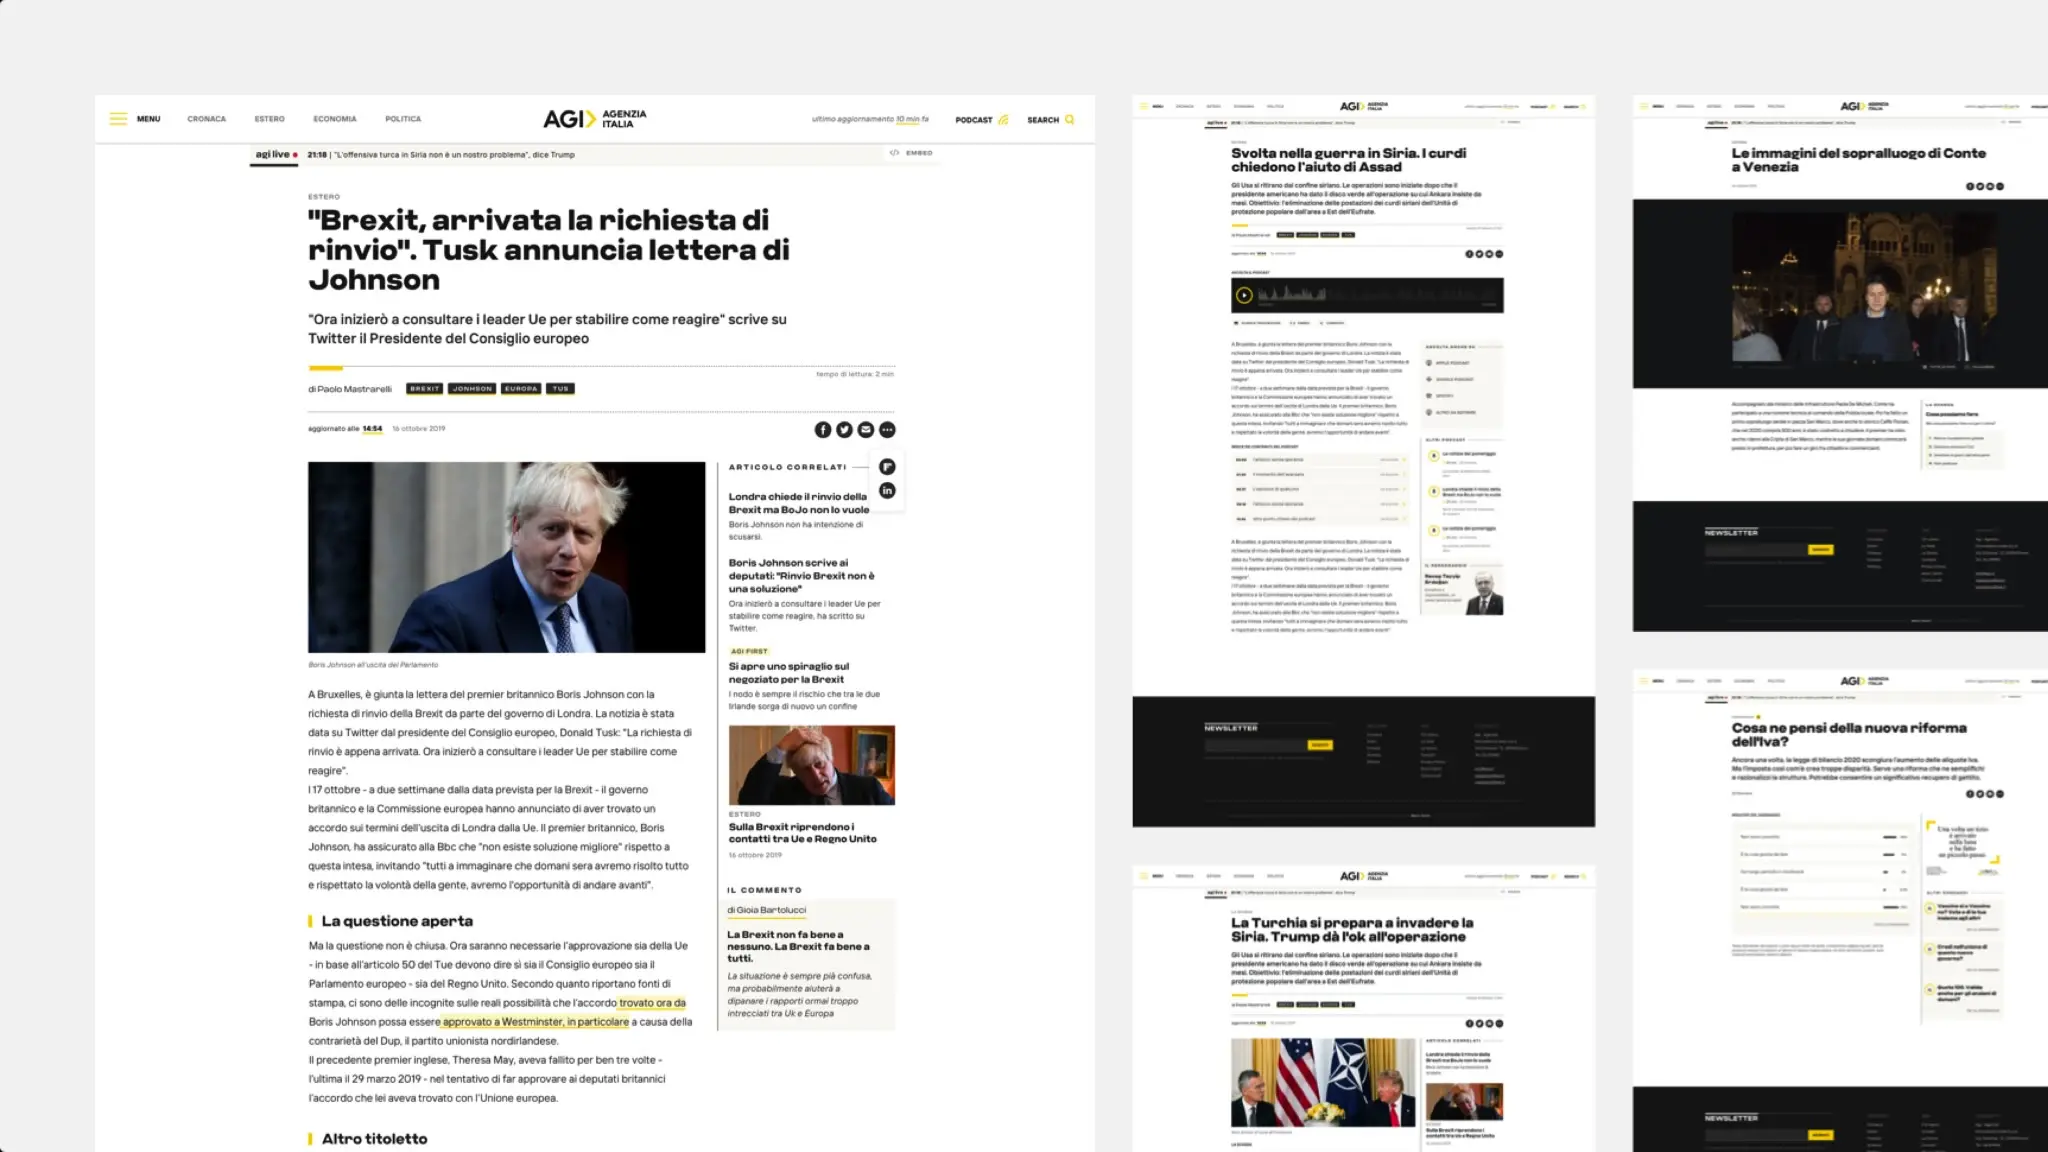The height and width of the screenshot is (1152, 2048).
Task: Click Facebook icon in Siria article mockup
Action: tap(1469, 254)
